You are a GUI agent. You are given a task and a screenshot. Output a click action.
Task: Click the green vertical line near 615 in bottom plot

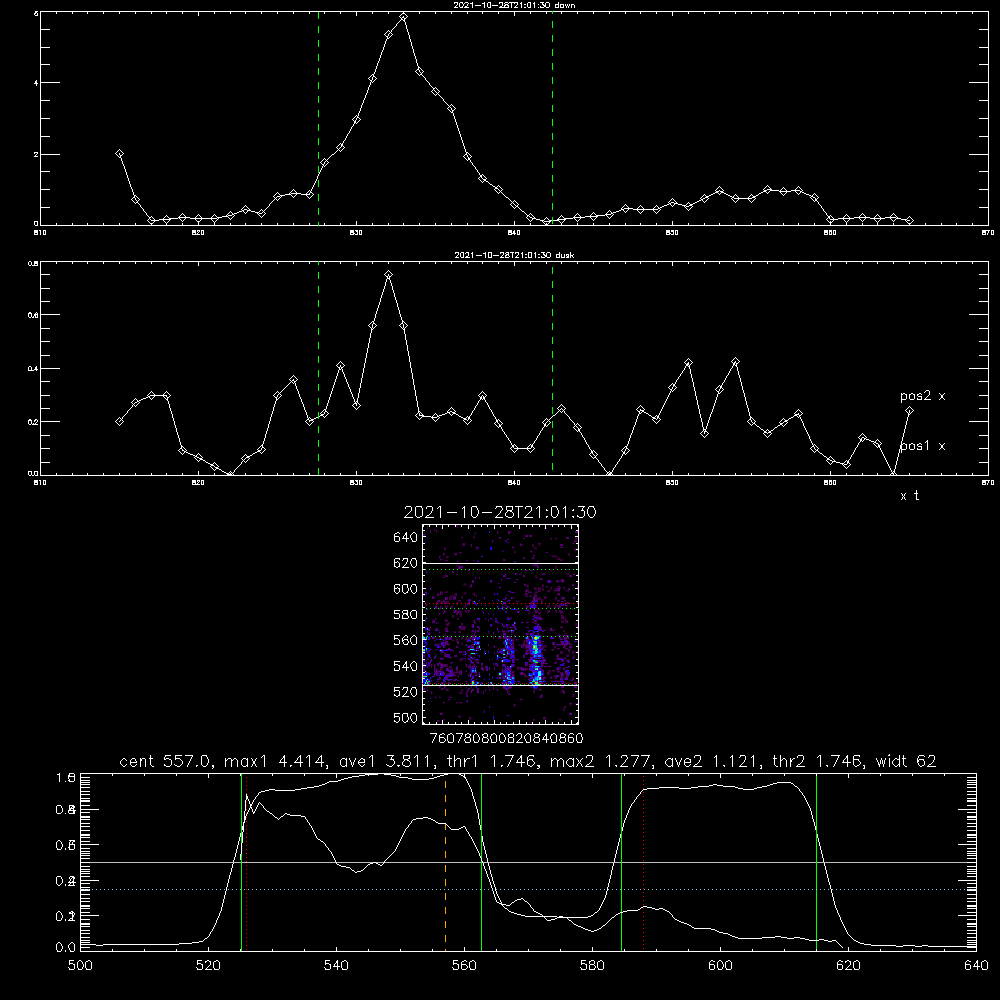(x=816, y=861)
